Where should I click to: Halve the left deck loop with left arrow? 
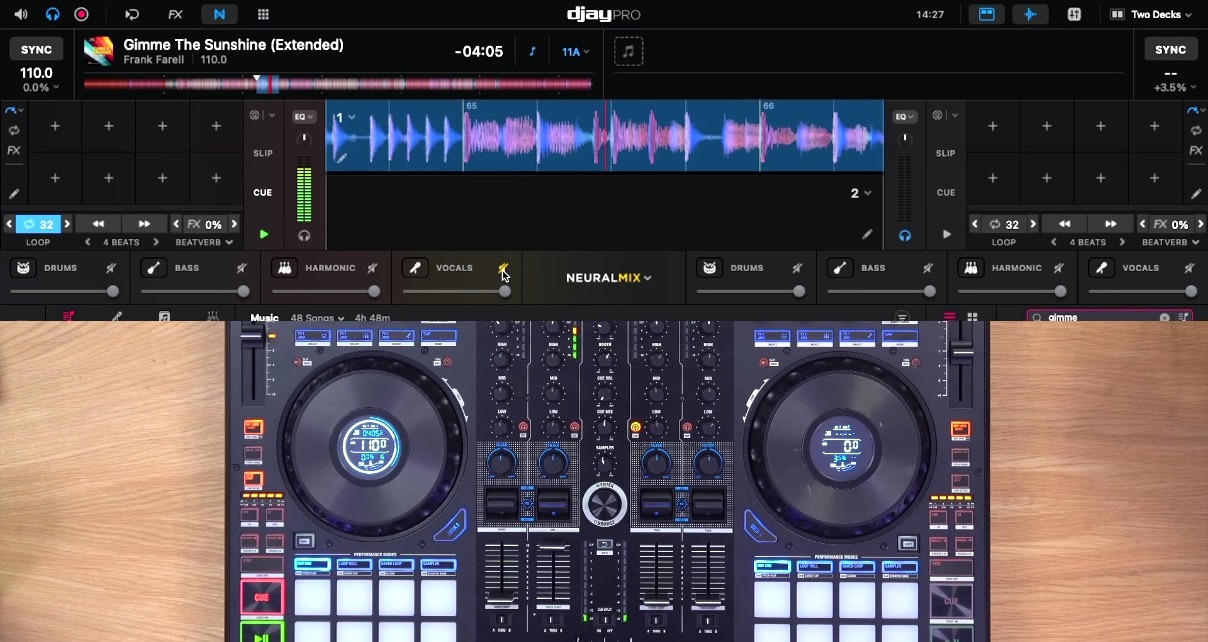point(9,224)
